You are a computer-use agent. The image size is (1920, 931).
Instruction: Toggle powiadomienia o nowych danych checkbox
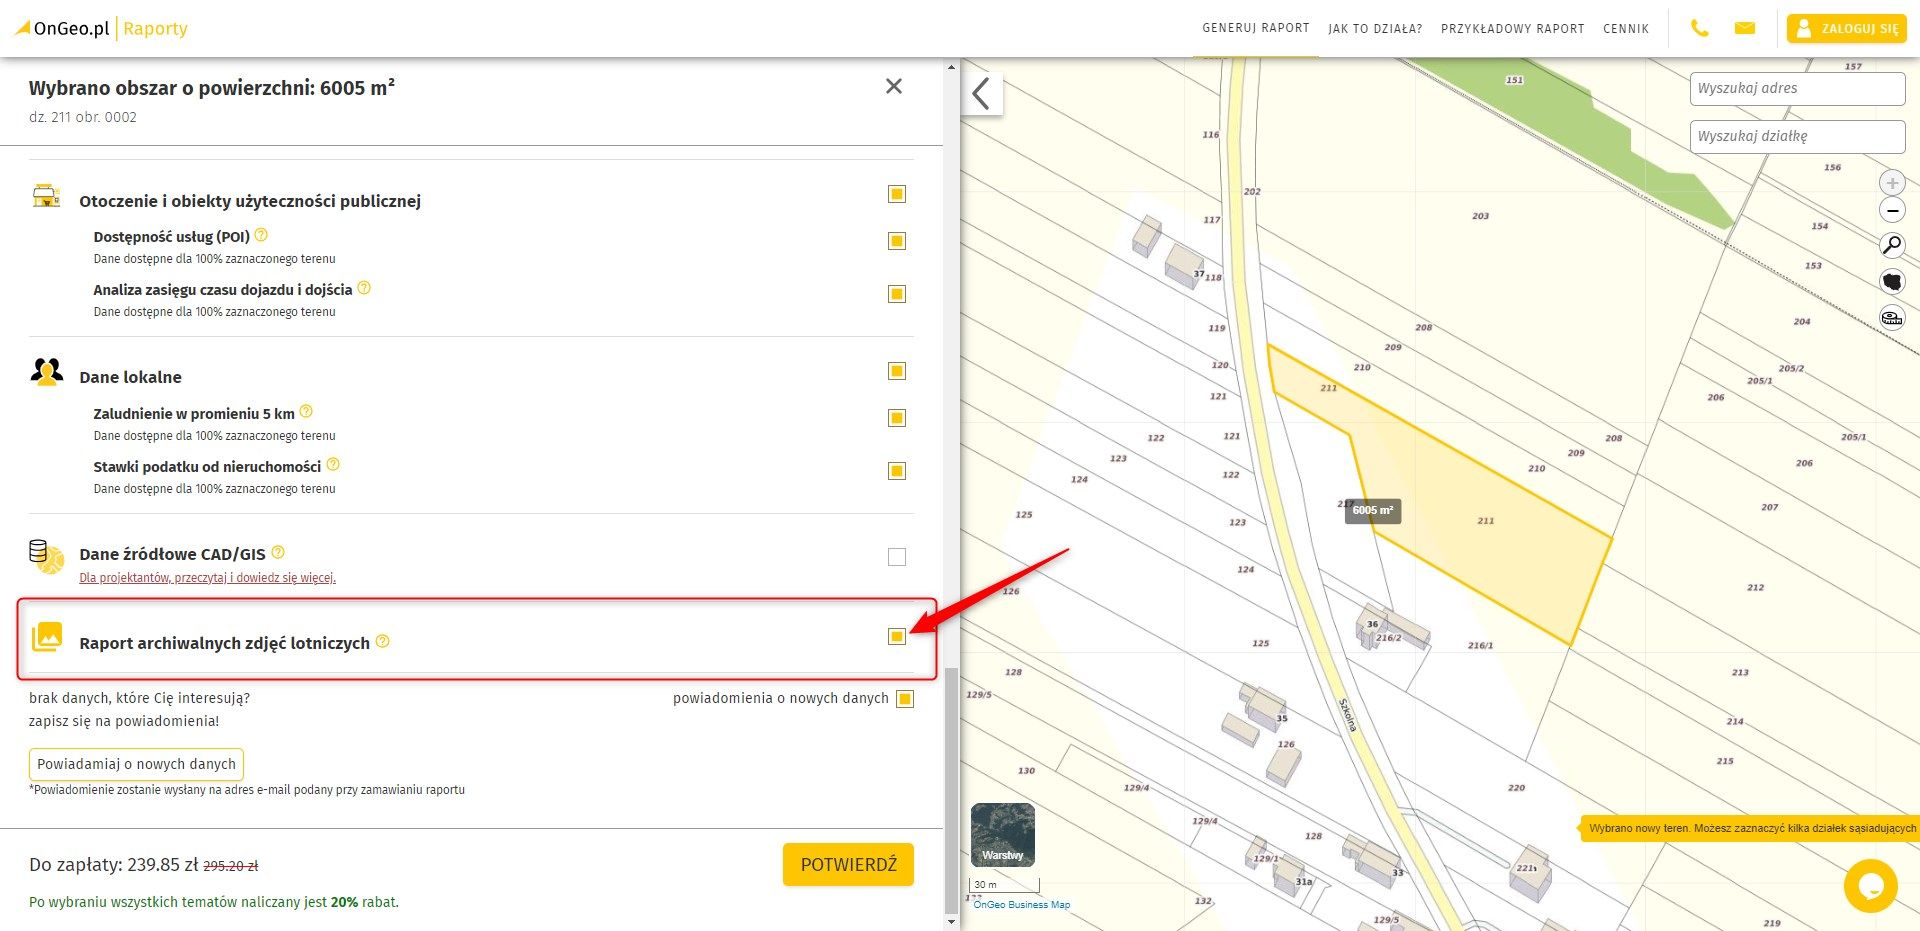pos(905,699)
